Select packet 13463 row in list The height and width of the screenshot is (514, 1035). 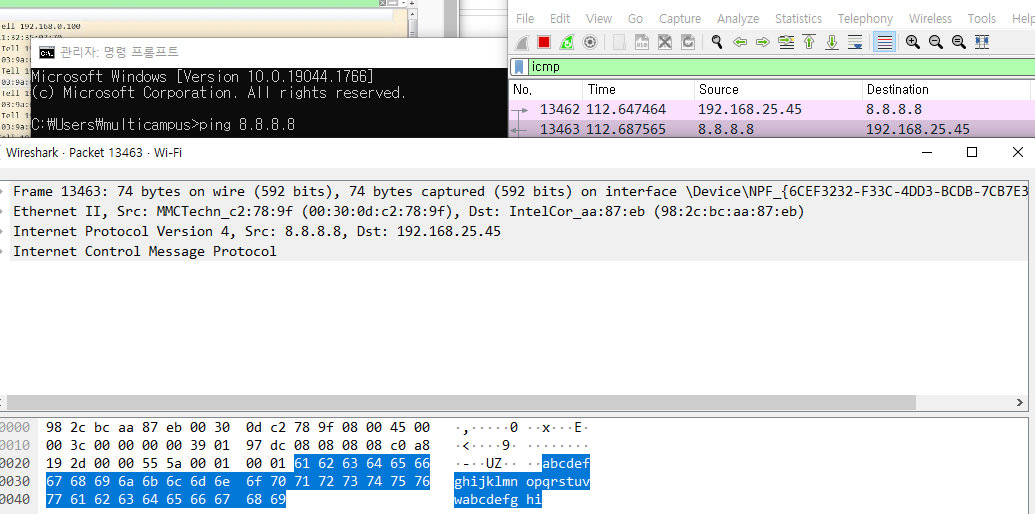pos(772,129)
